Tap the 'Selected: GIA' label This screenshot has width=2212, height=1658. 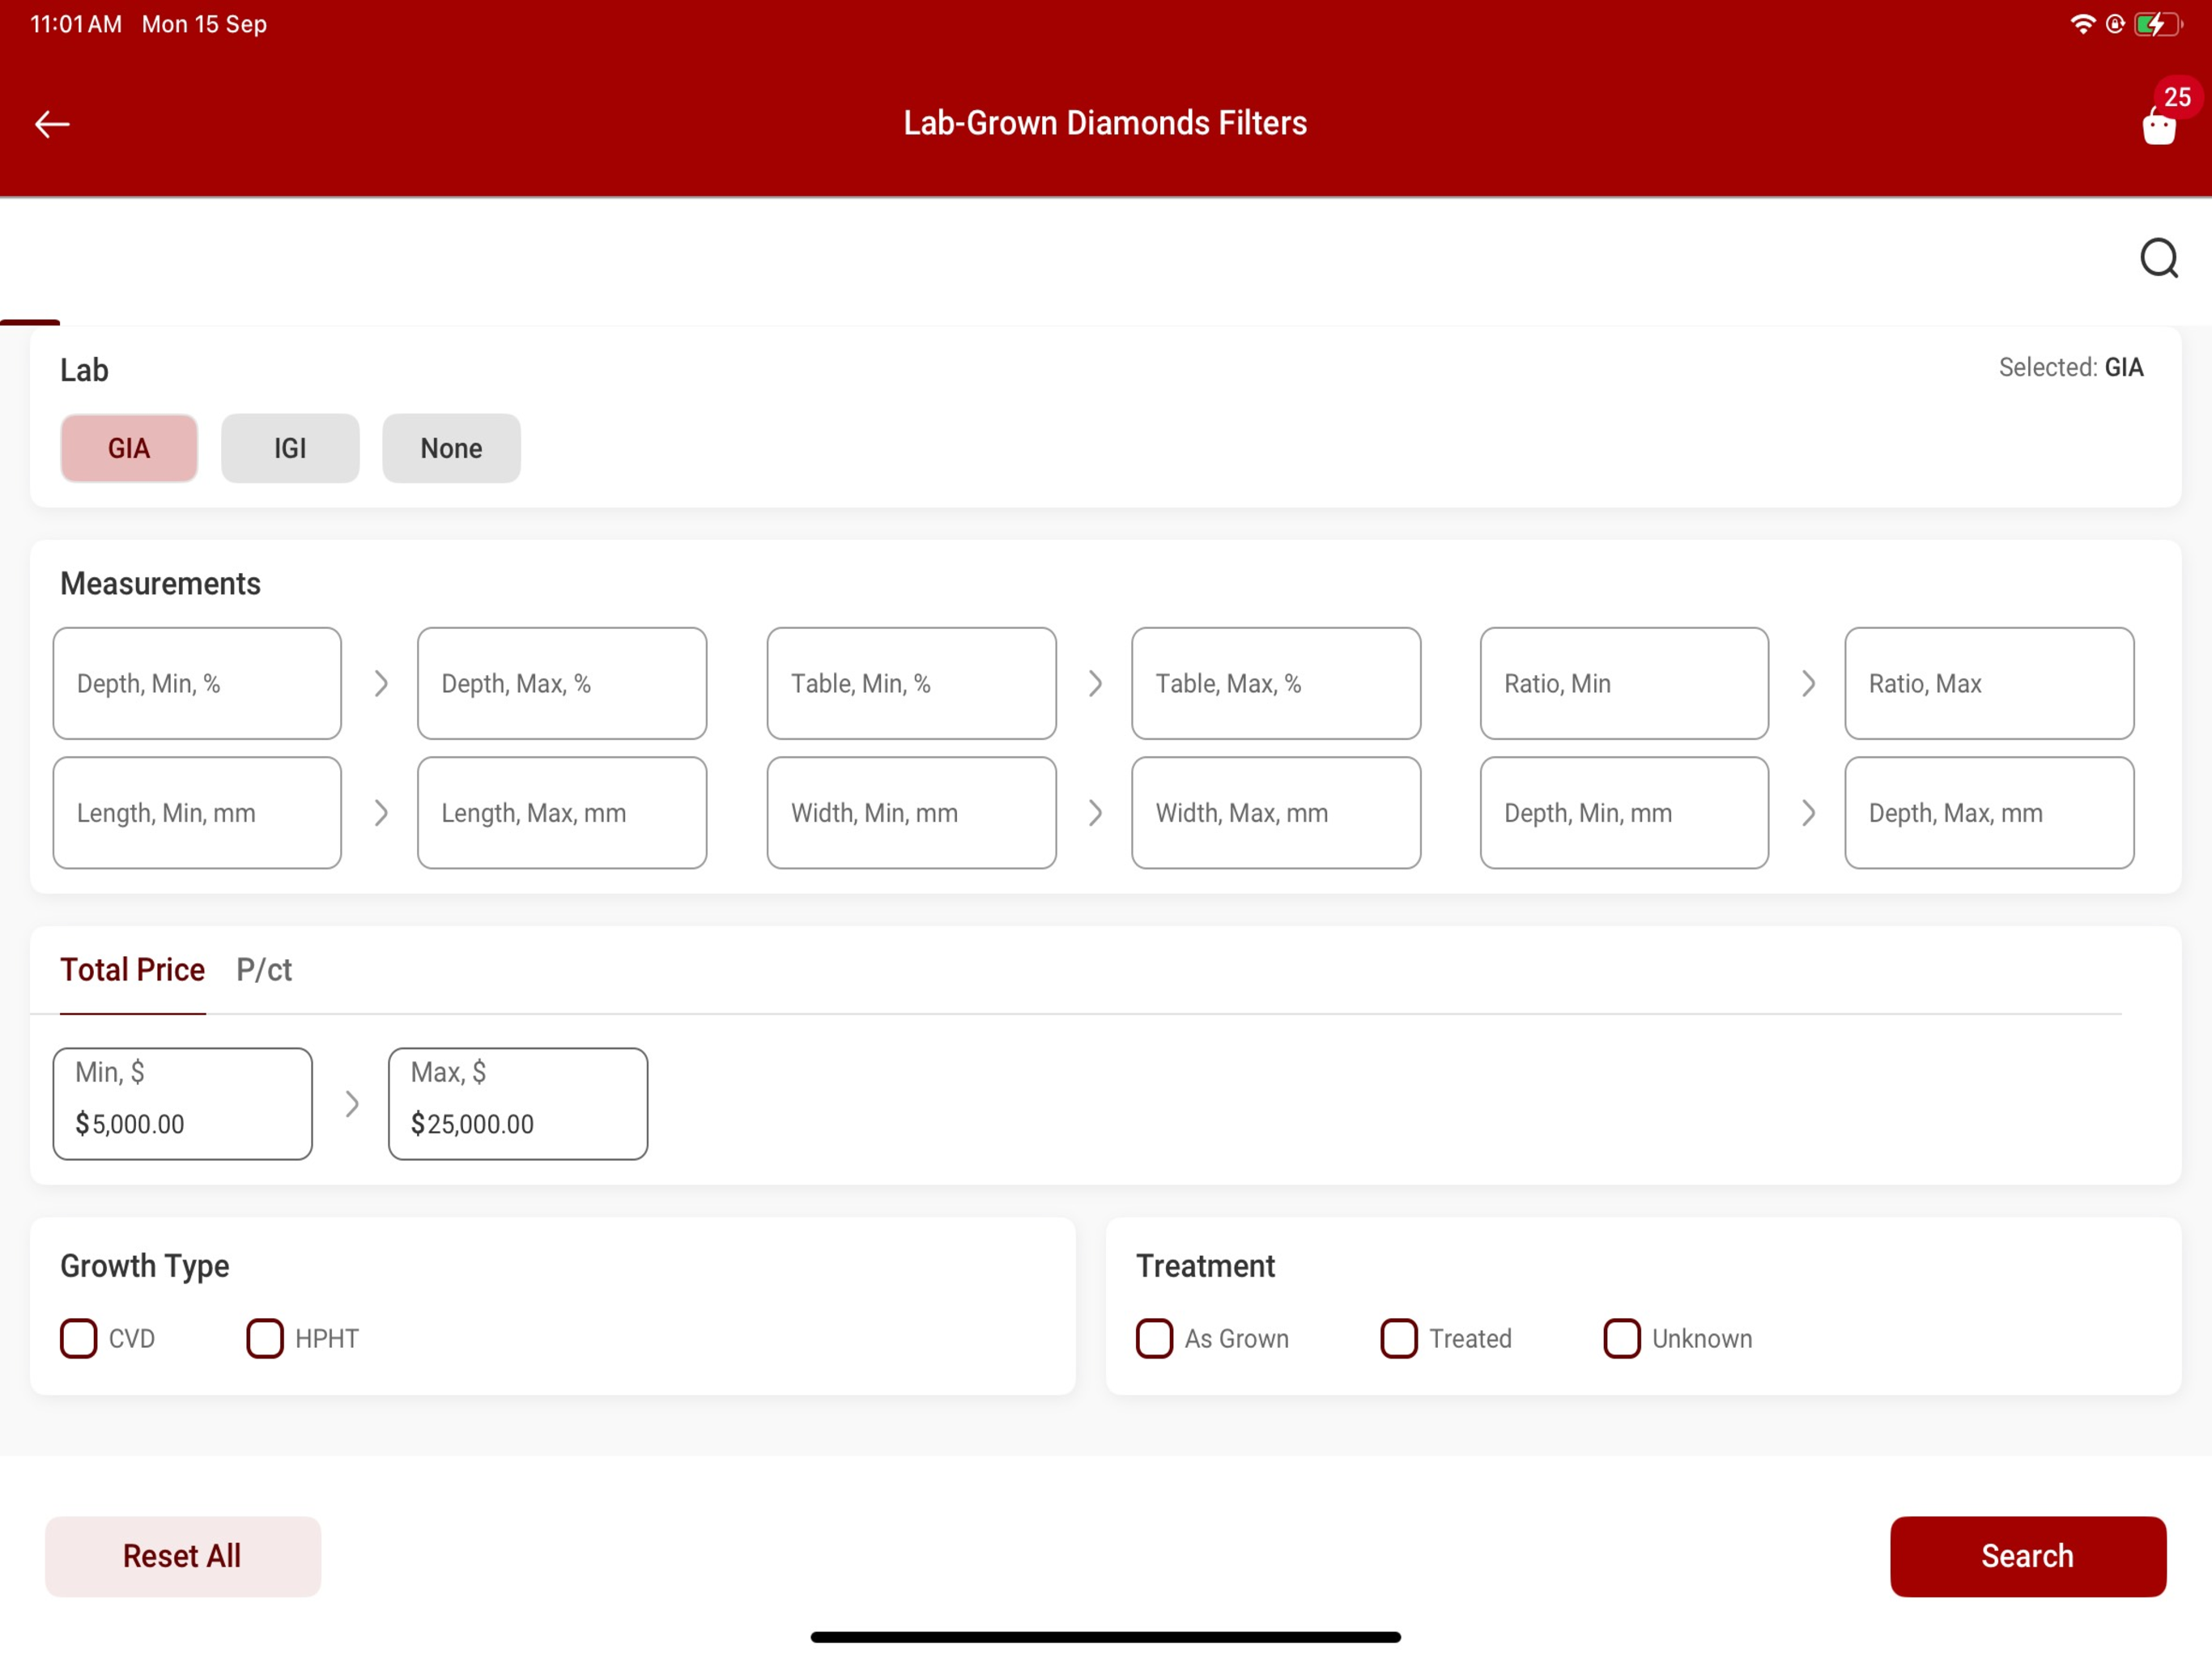pyautogui.click(x=2070, y=367)
